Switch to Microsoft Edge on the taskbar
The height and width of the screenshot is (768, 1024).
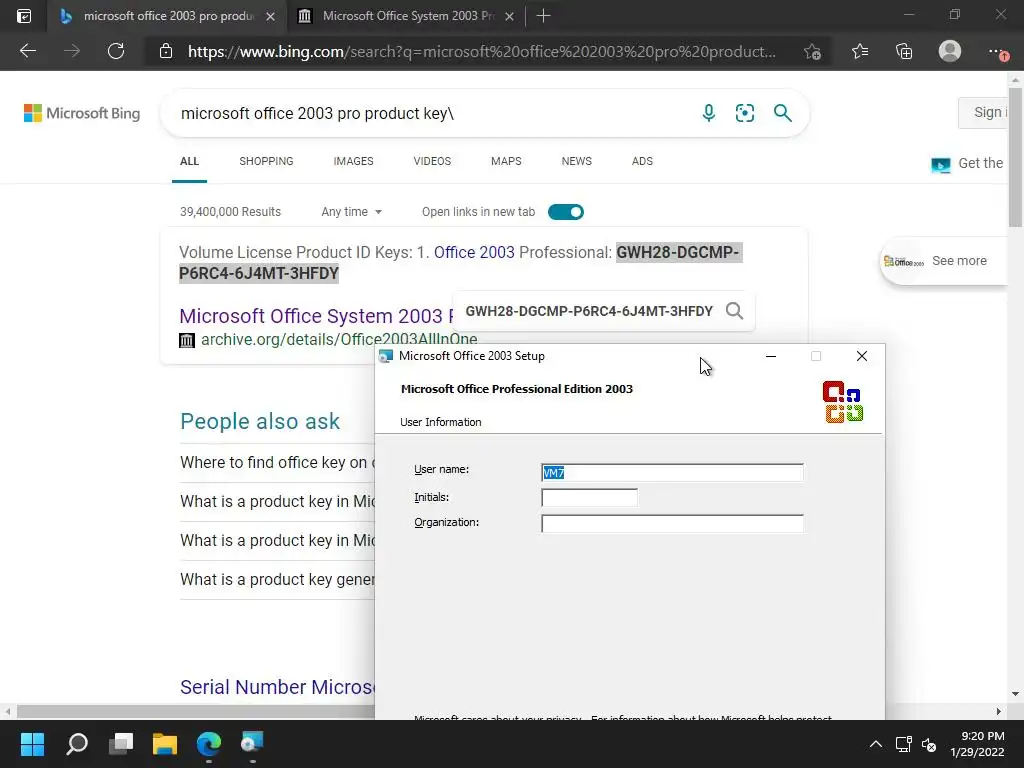point(209,744)
